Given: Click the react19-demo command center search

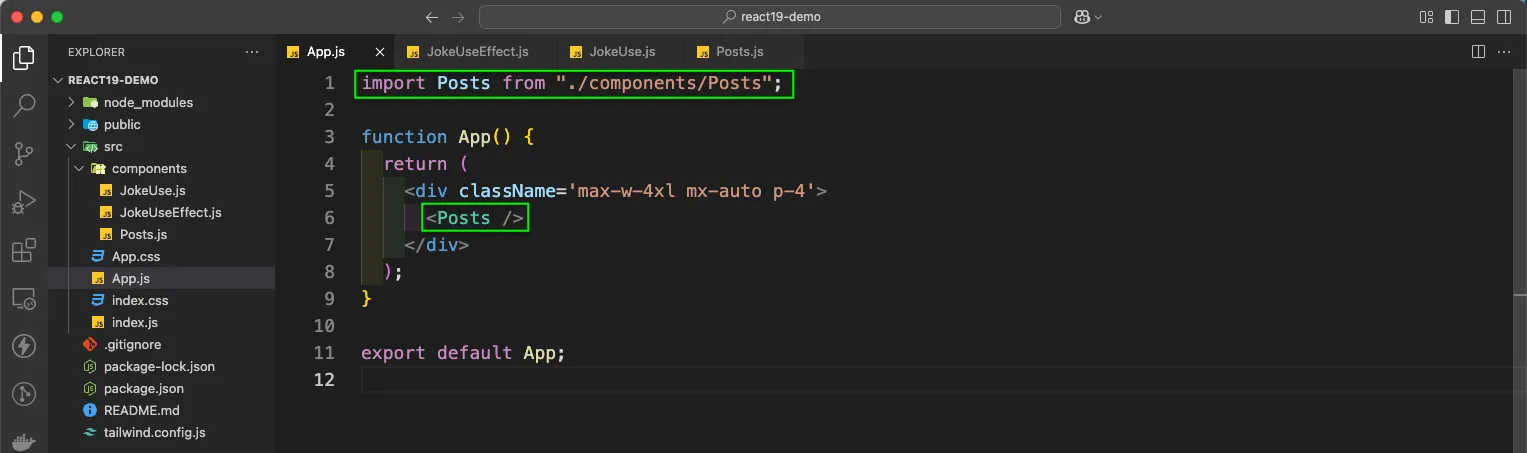Looking at the screenshot, I should click(x=770, y=17).
